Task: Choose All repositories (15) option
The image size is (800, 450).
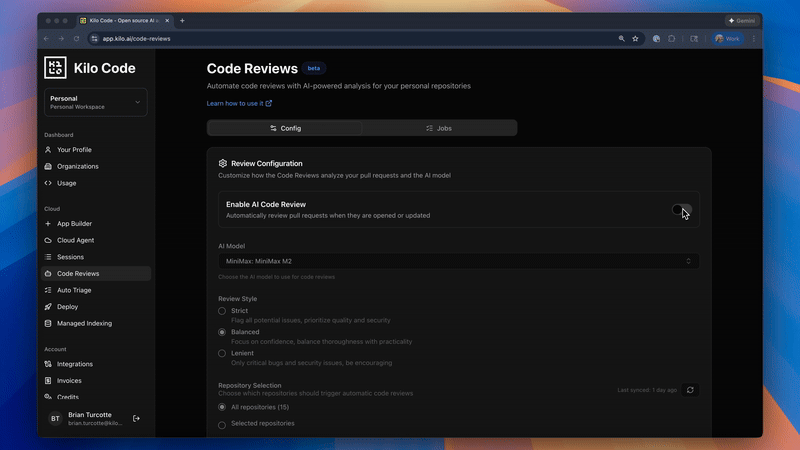Action: point(222,407)
